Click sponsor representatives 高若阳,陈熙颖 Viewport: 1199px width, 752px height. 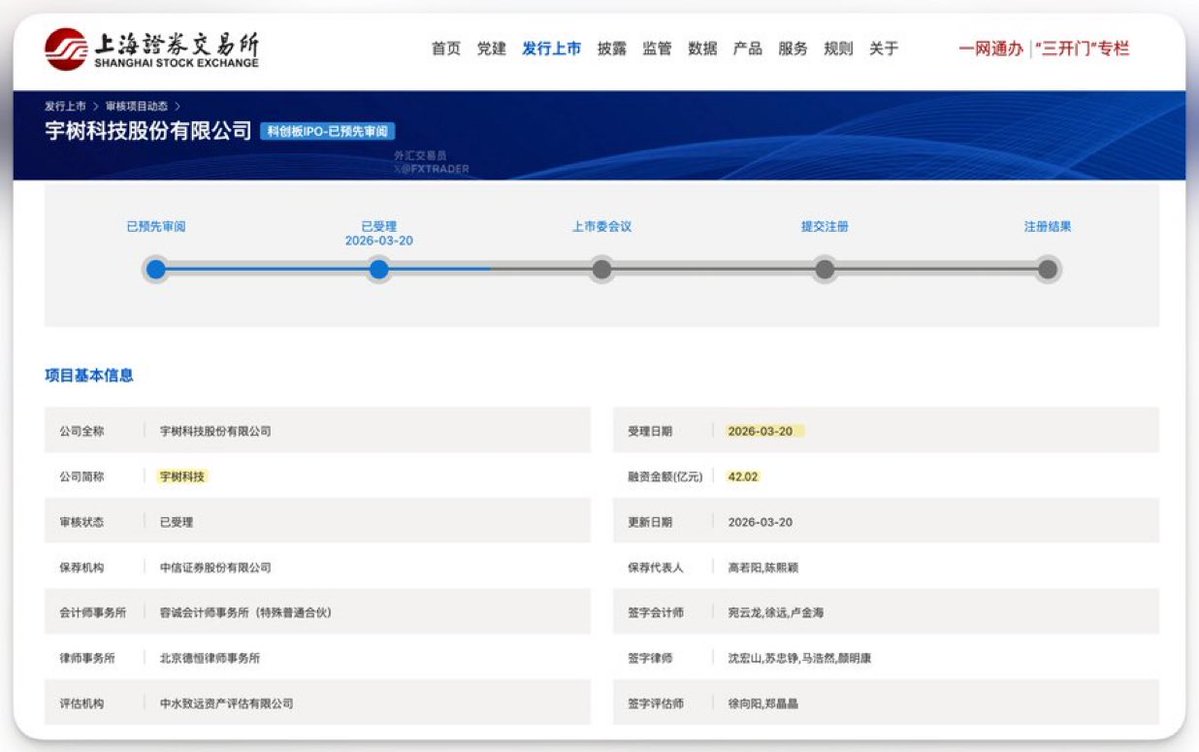click(x=762, y=568)
